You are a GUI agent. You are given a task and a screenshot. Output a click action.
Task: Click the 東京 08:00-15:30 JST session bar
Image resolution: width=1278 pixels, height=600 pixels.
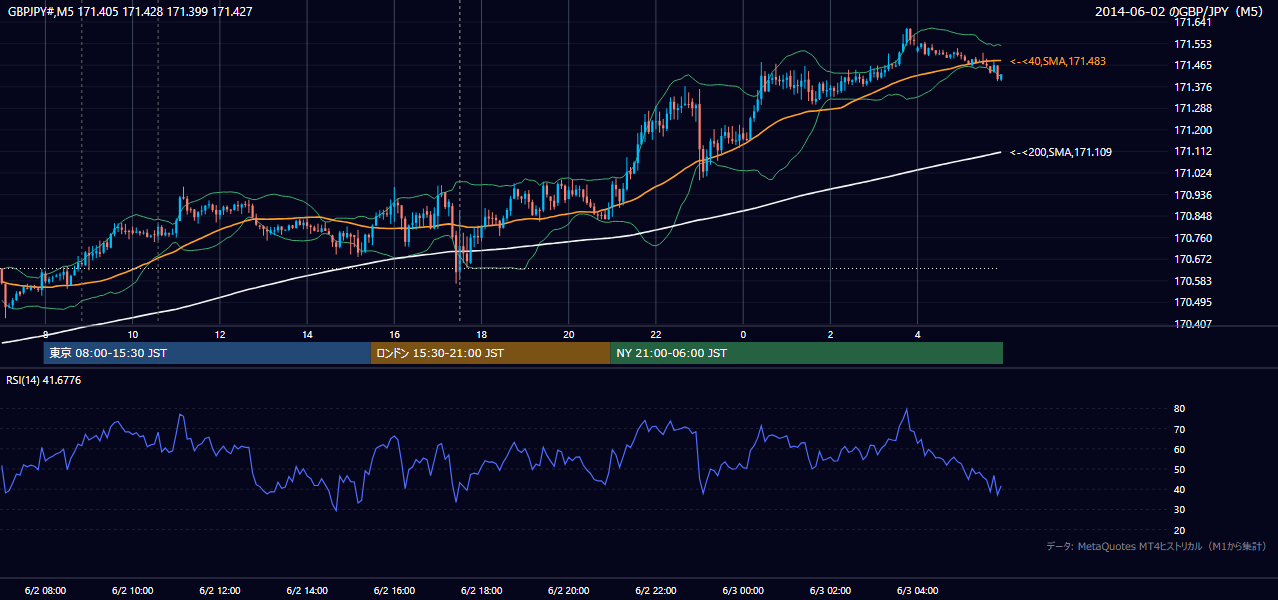click(x=207, y=353)
